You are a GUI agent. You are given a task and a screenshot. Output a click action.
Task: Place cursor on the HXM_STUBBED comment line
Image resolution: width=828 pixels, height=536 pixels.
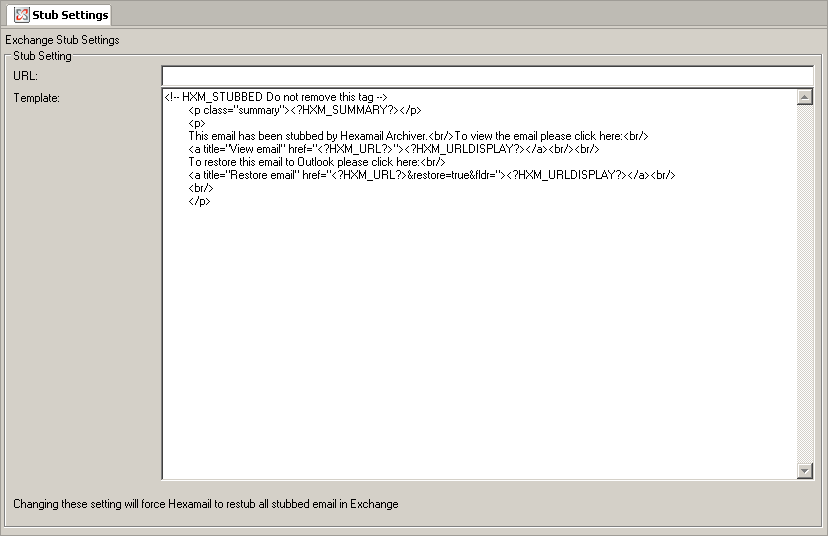point(275,97)
